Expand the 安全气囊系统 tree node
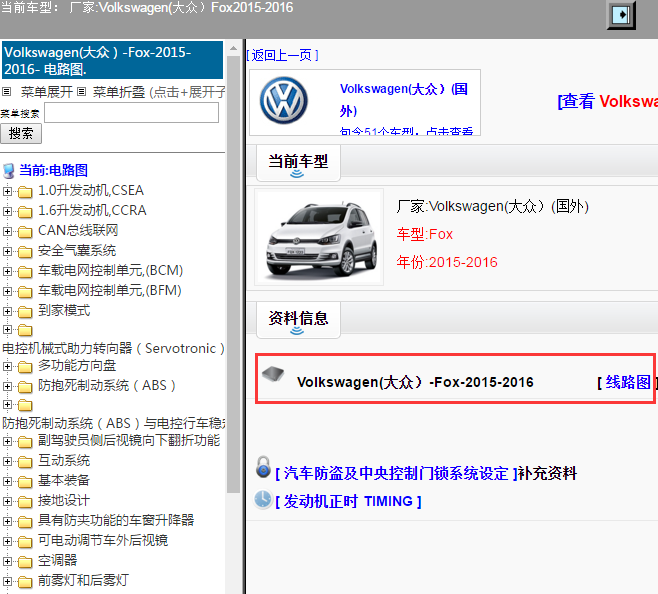 (x=7, y=251)
